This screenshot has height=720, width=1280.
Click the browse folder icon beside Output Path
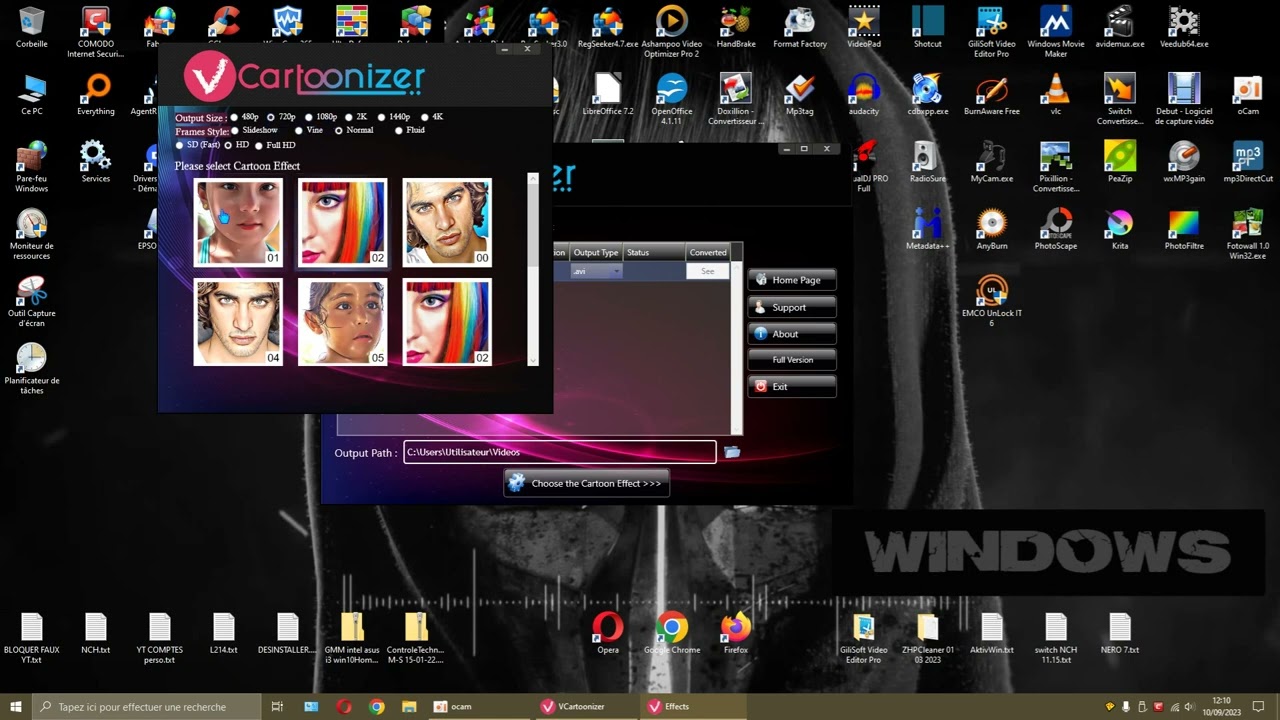pos(732,452)
